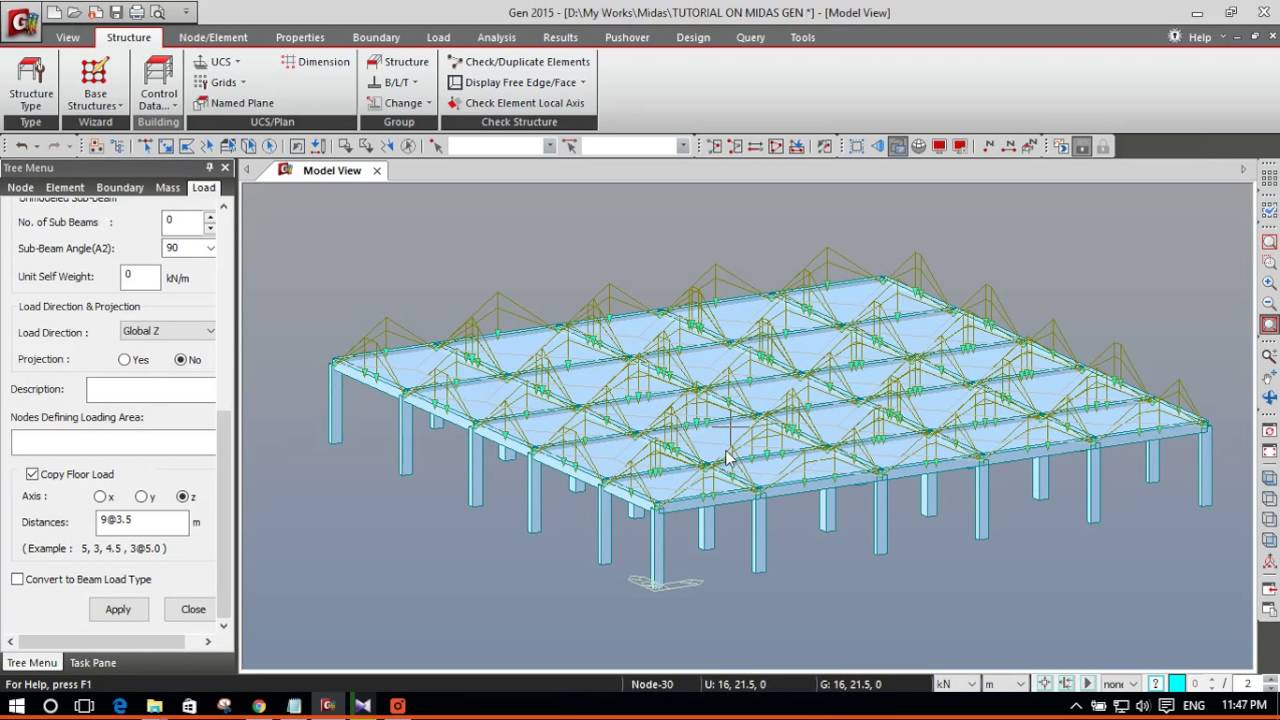This screenshot has width=1280, height=720.
Task: Open the Control Data building tool
Action: coord(158,84)
